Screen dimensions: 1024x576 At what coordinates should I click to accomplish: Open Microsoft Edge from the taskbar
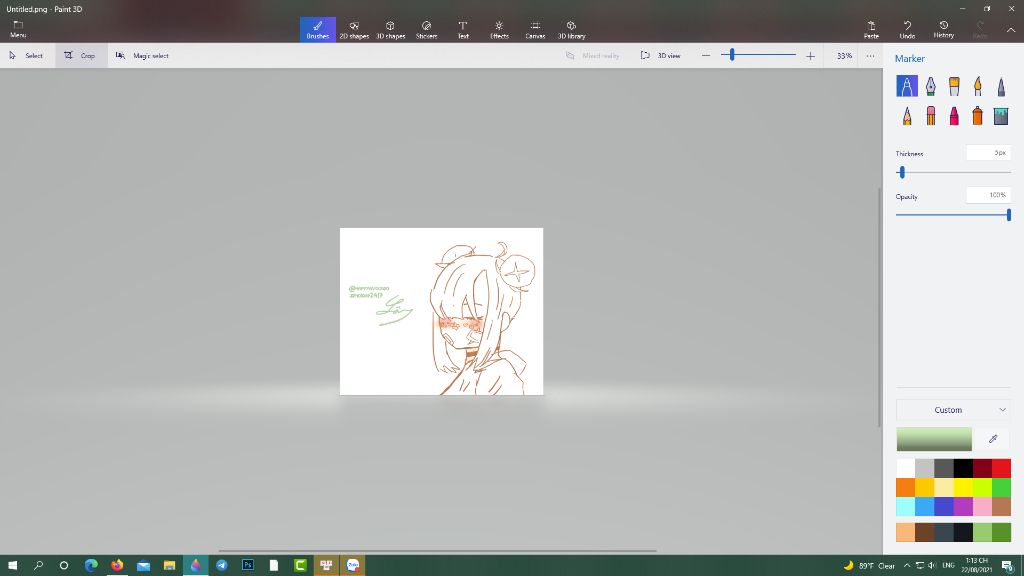(x=91, y=565)
